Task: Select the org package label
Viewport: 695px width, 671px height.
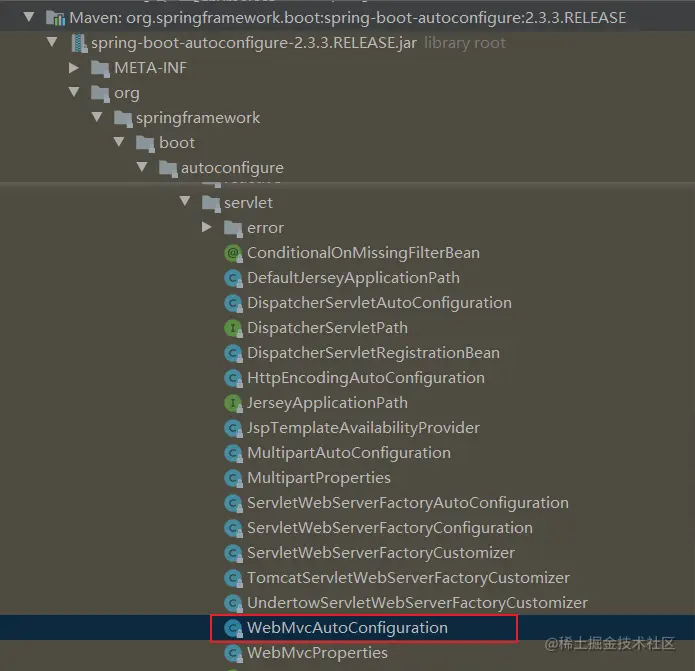Action: pos(127,94)
